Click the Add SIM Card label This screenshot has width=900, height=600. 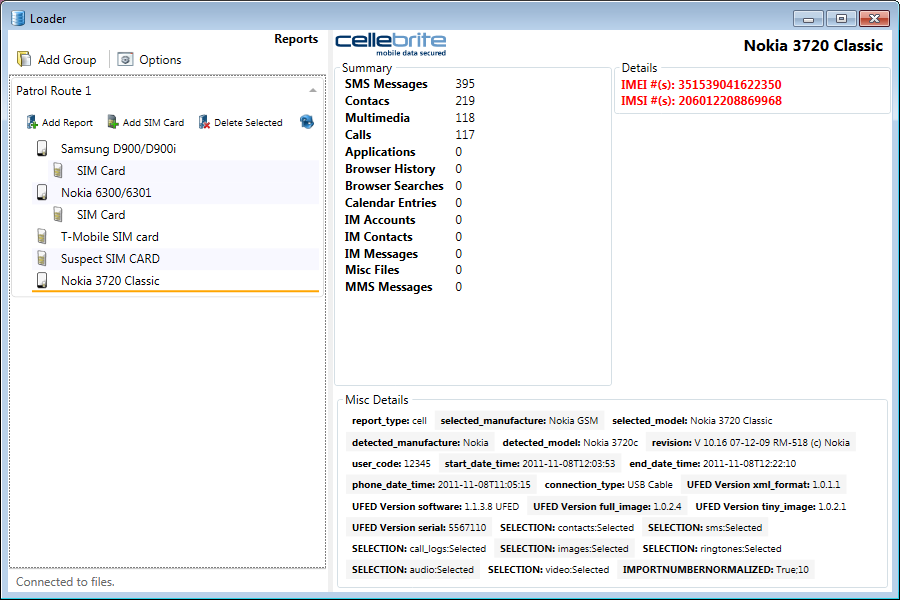click(x=153, y=122)
